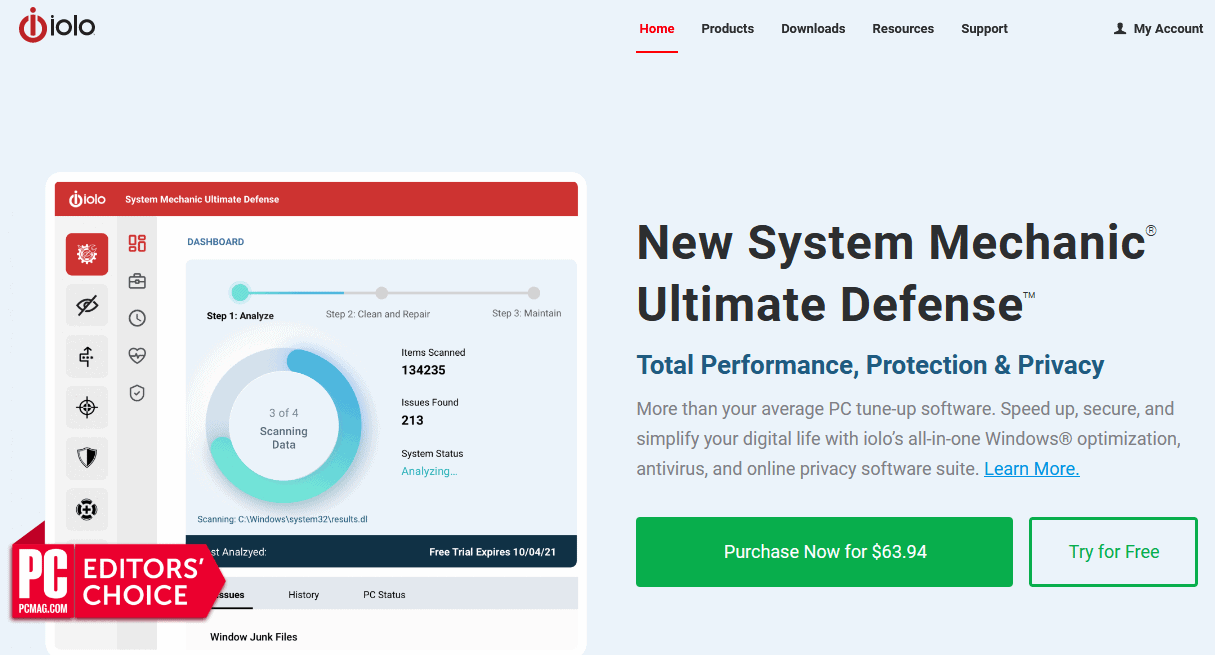The height and width of the screenshot is (655, 1215).
Task: Open the privacy eye-slash tool in sidebar
Action: coord(87,304)
